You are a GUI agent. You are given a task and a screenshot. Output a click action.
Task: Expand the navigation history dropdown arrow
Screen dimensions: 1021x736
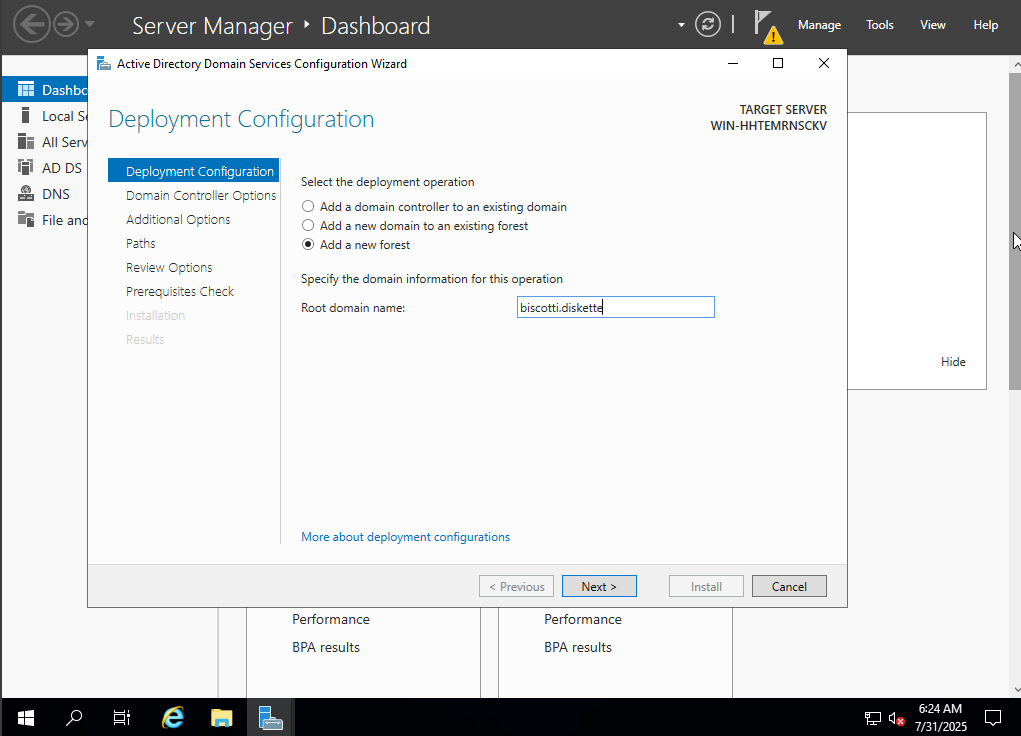[x=90, y=24]
